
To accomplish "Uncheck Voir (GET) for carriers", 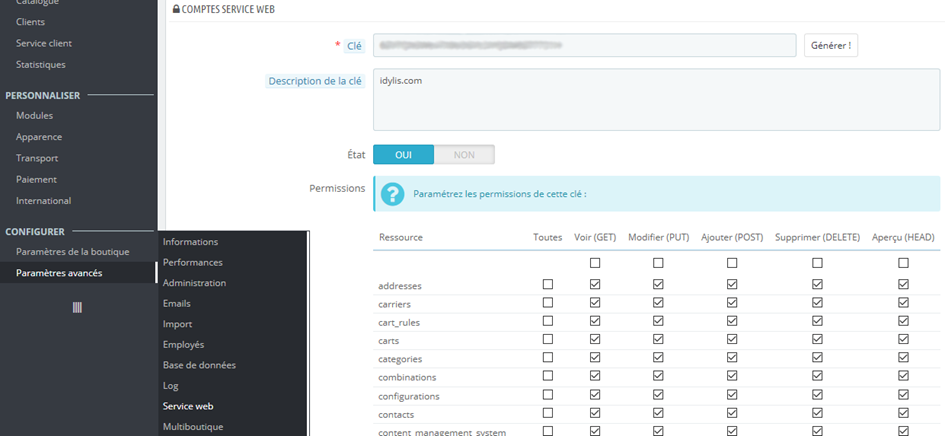I will pyautogui.click(x=595, y=303).
